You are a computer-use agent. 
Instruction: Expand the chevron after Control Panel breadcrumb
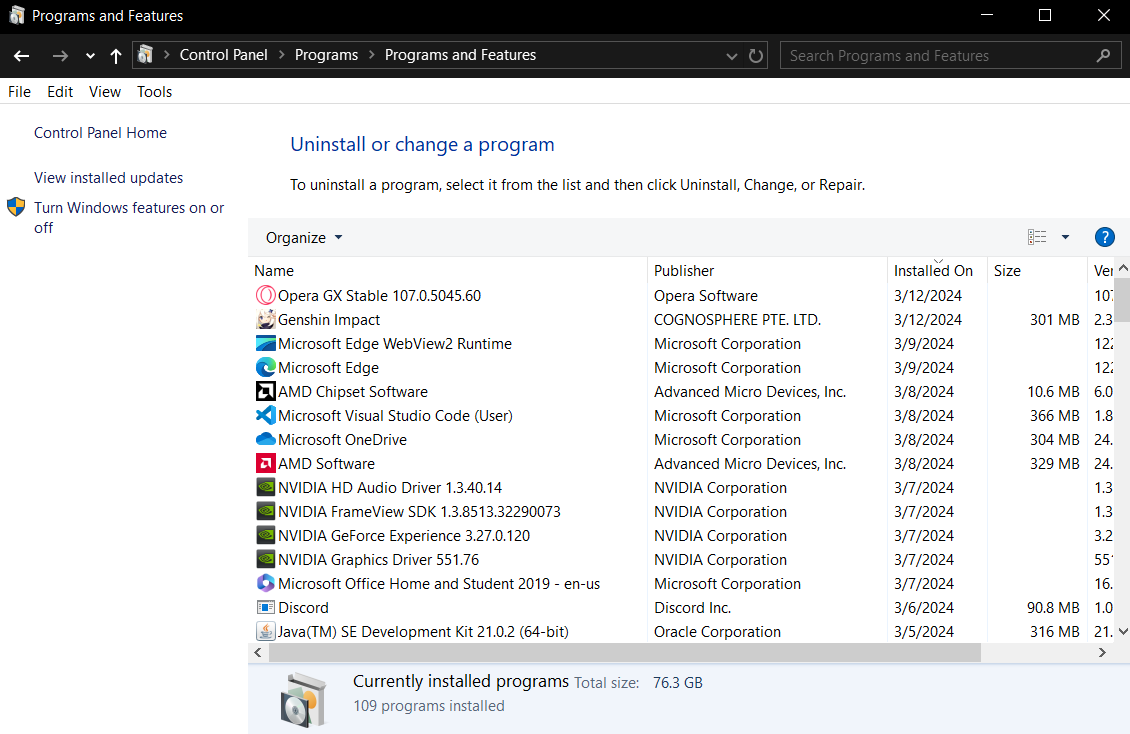pos(281,55)
